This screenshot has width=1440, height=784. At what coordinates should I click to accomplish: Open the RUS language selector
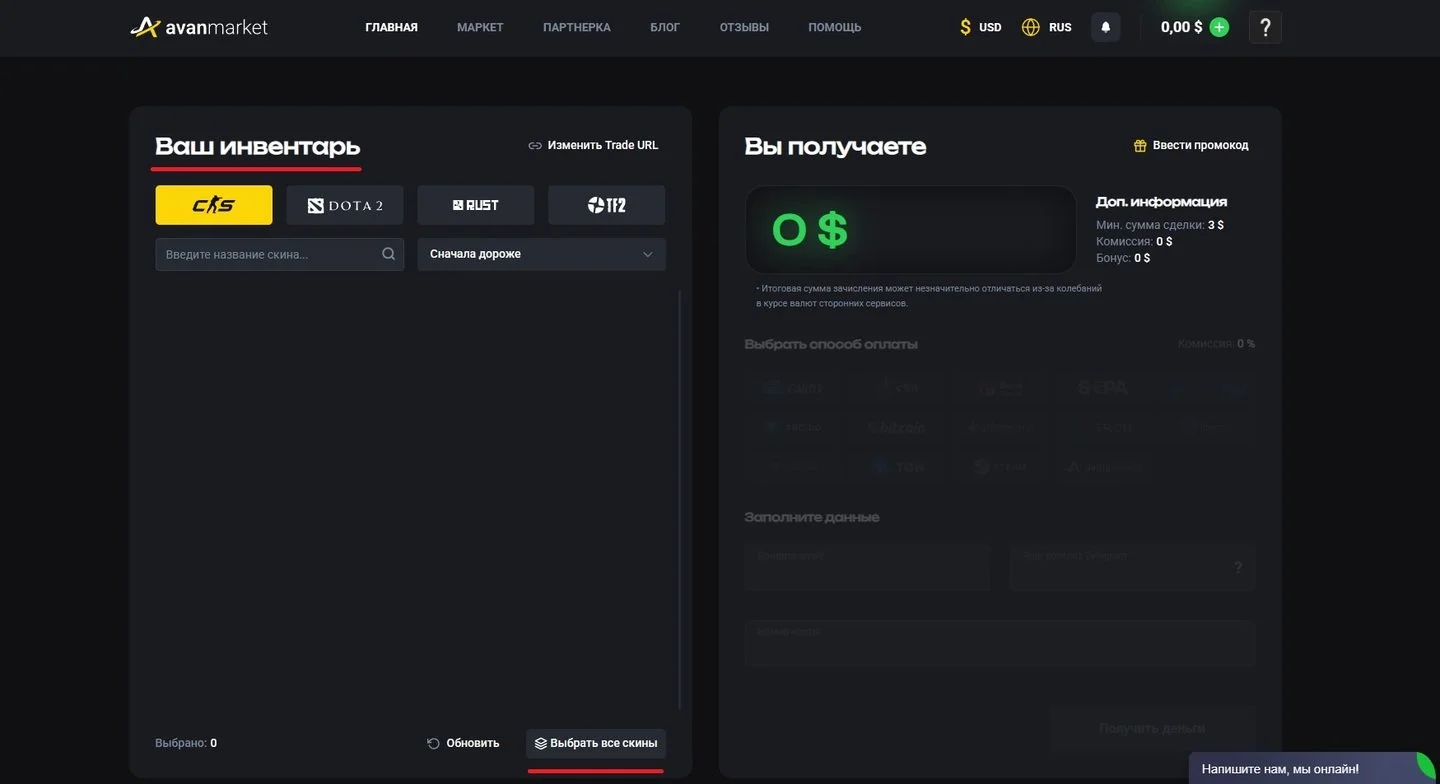click(1047, 27)
